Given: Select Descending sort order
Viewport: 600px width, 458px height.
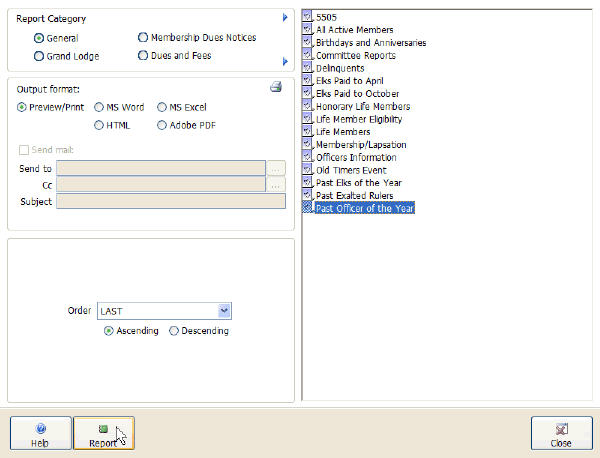Looking at the screenshot, I should 174,331.
